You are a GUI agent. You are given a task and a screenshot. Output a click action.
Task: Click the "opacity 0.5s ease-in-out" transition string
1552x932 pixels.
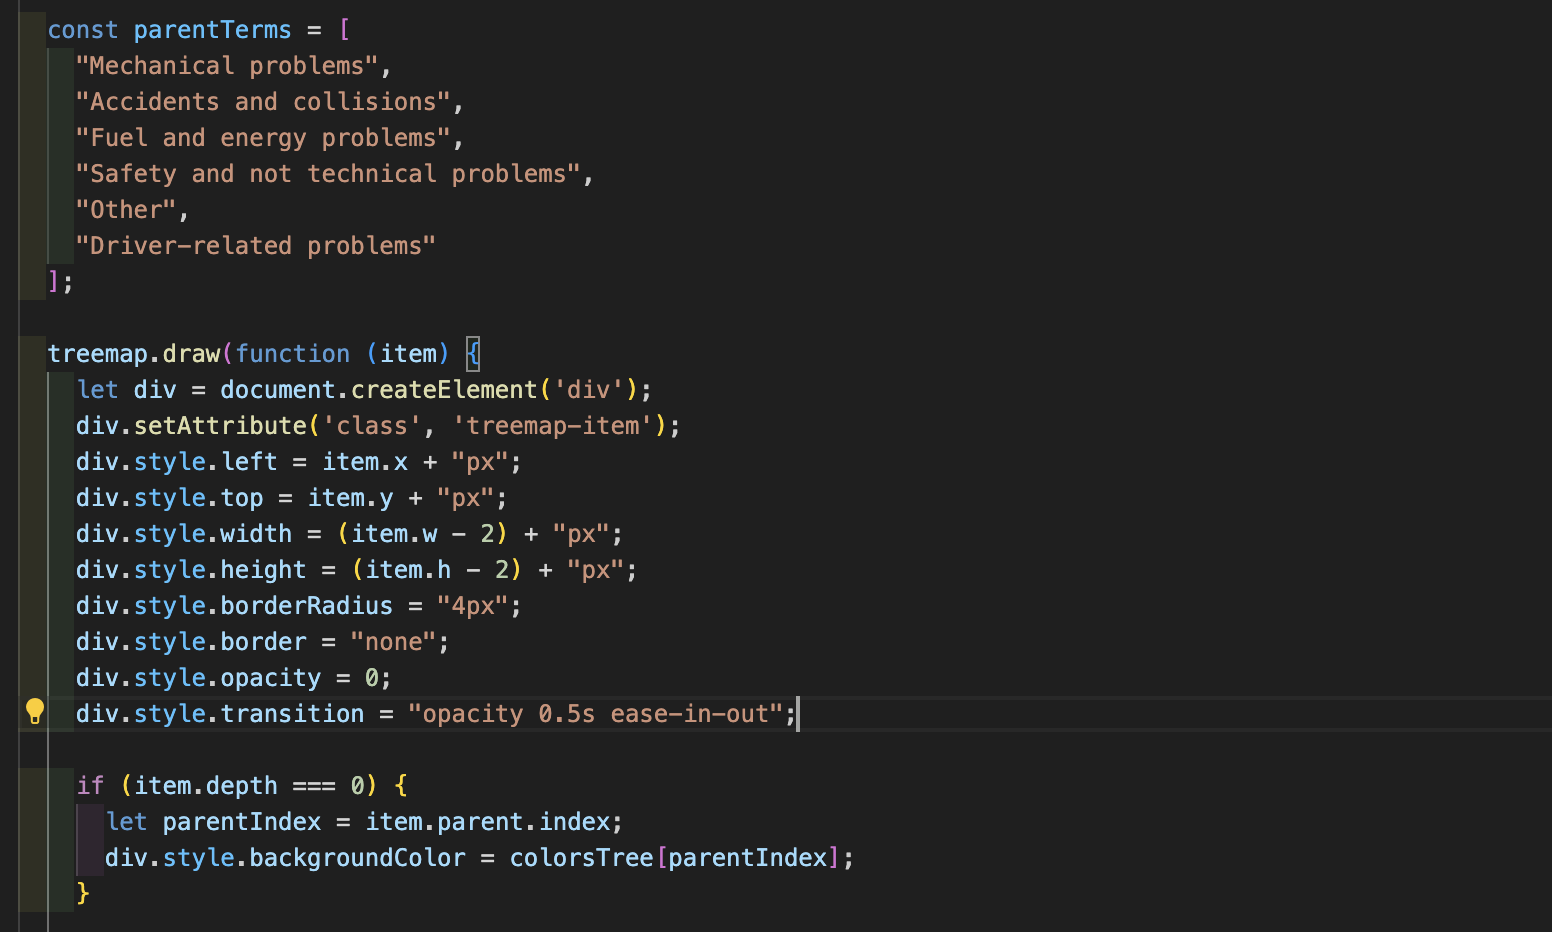click(x=595, y=714)
